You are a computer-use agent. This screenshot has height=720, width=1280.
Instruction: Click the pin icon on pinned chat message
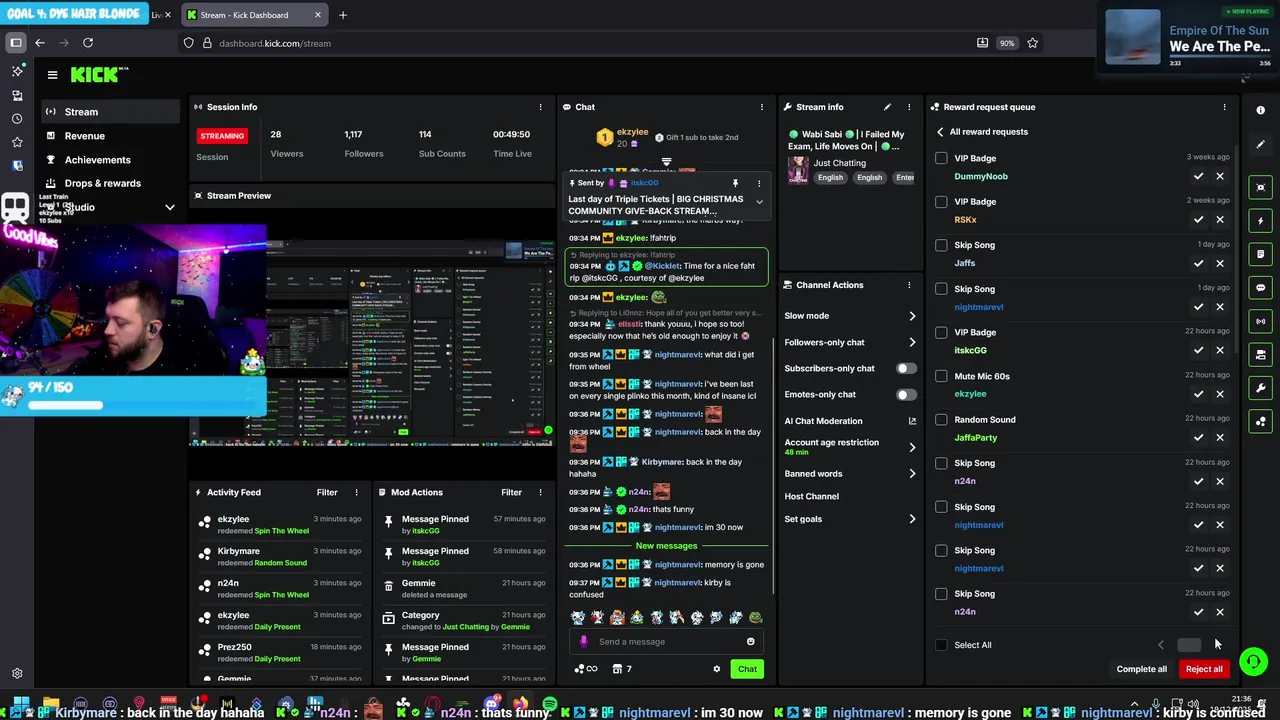(735, 183)
